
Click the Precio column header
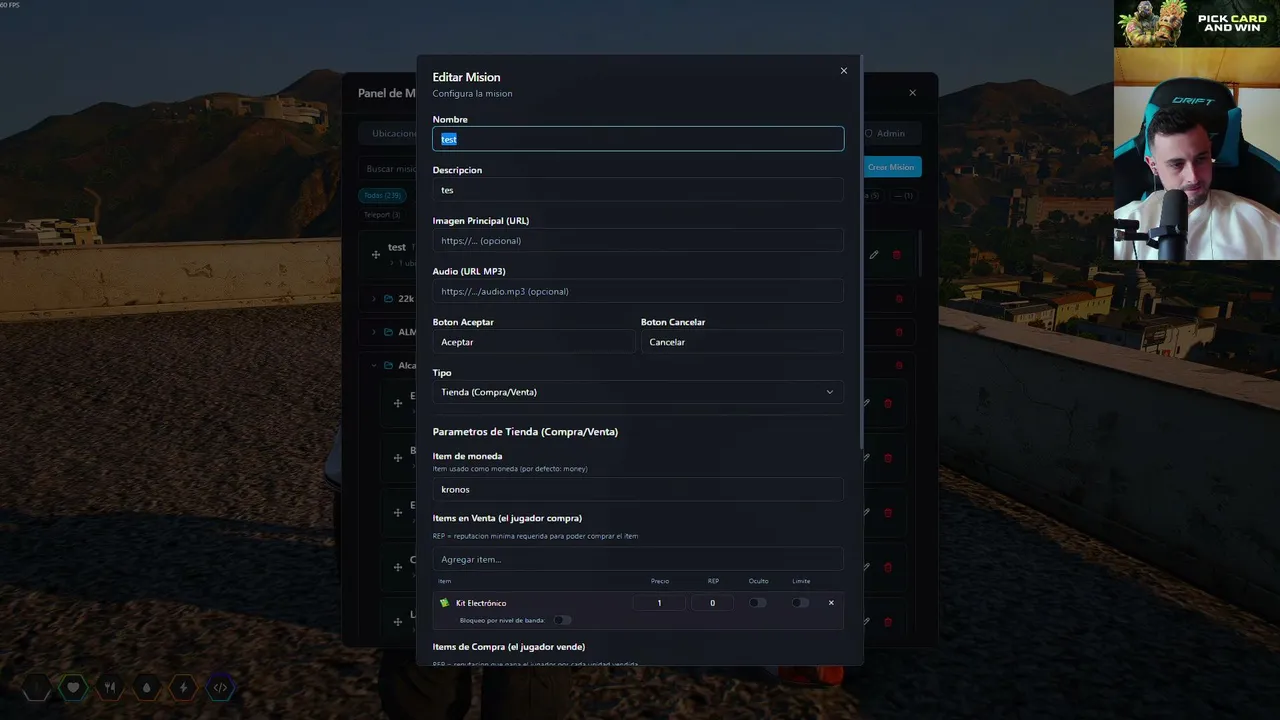coord(660,581)
